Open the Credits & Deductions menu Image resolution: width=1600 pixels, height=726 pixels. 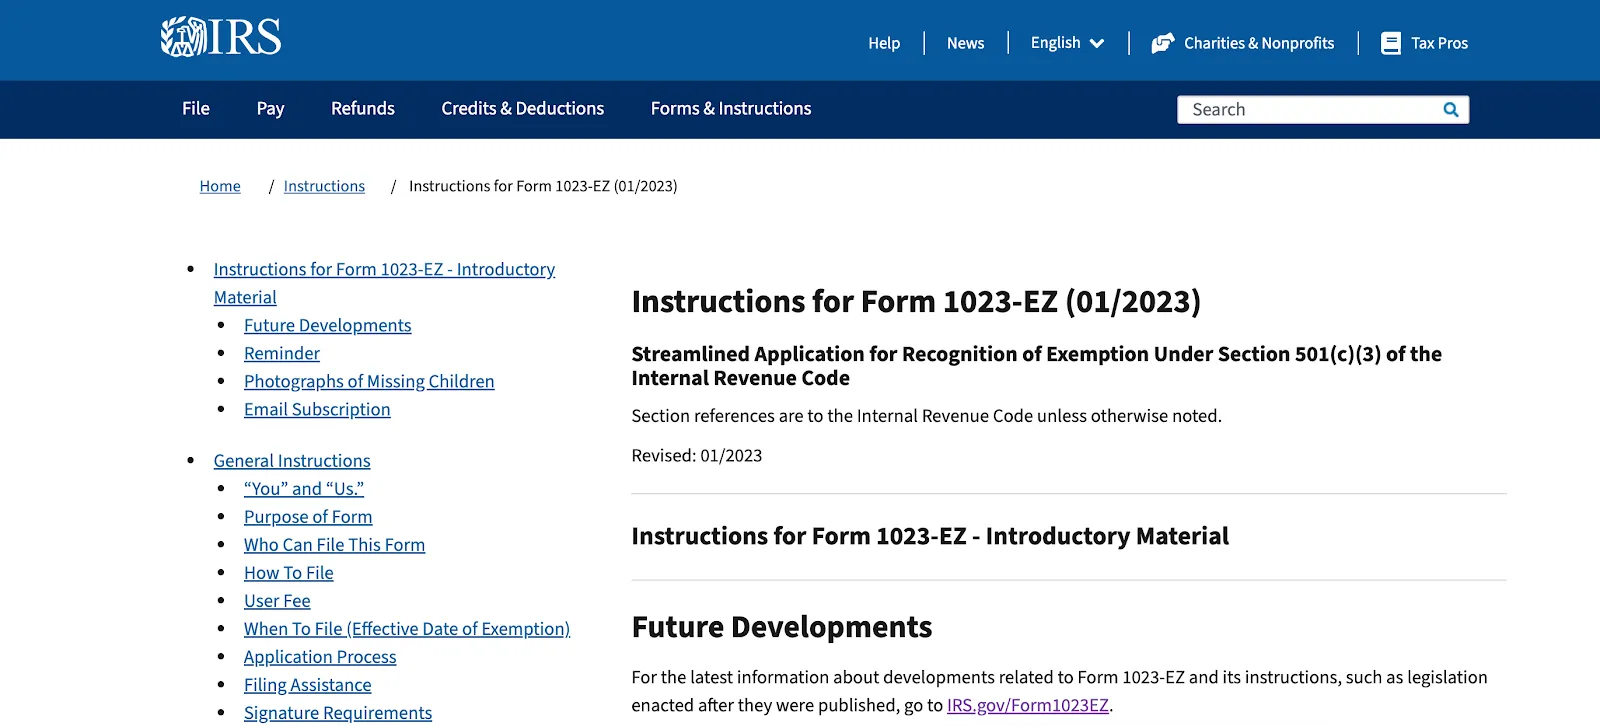[x=523, y=109]
